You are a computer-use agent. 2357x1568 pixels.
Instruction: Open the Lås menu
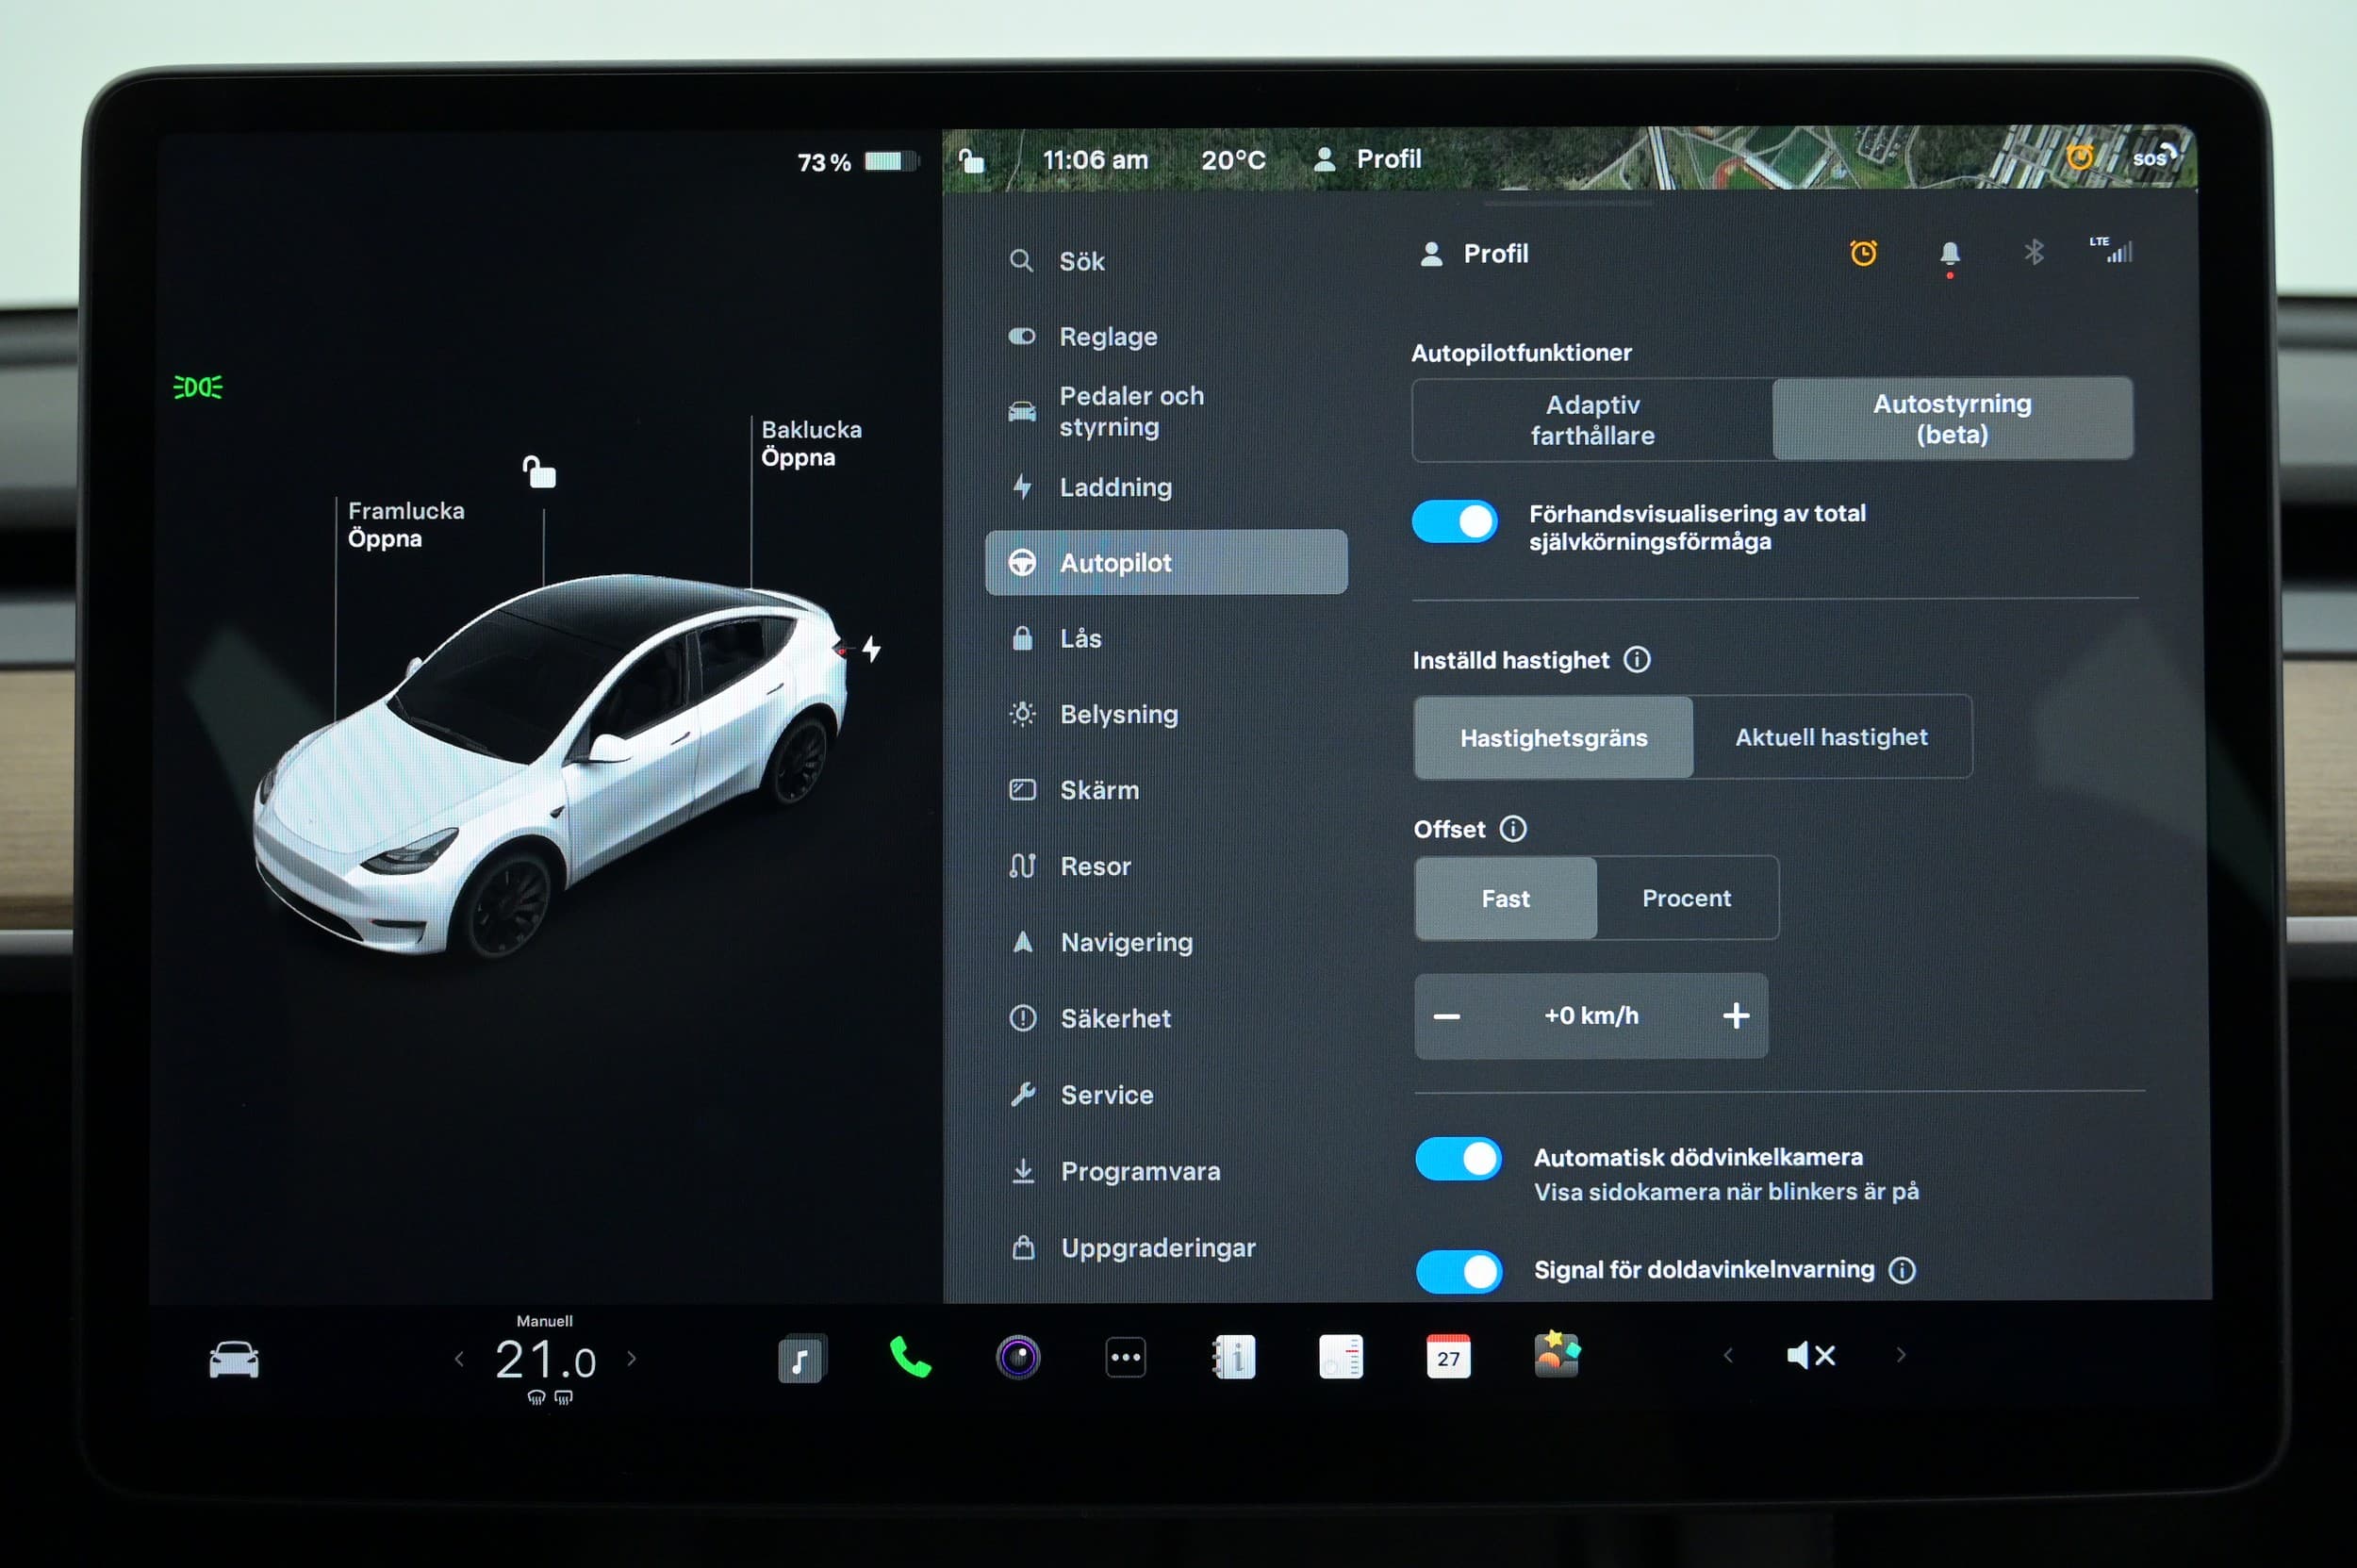pyautogui.click(x=1166, y=638)
